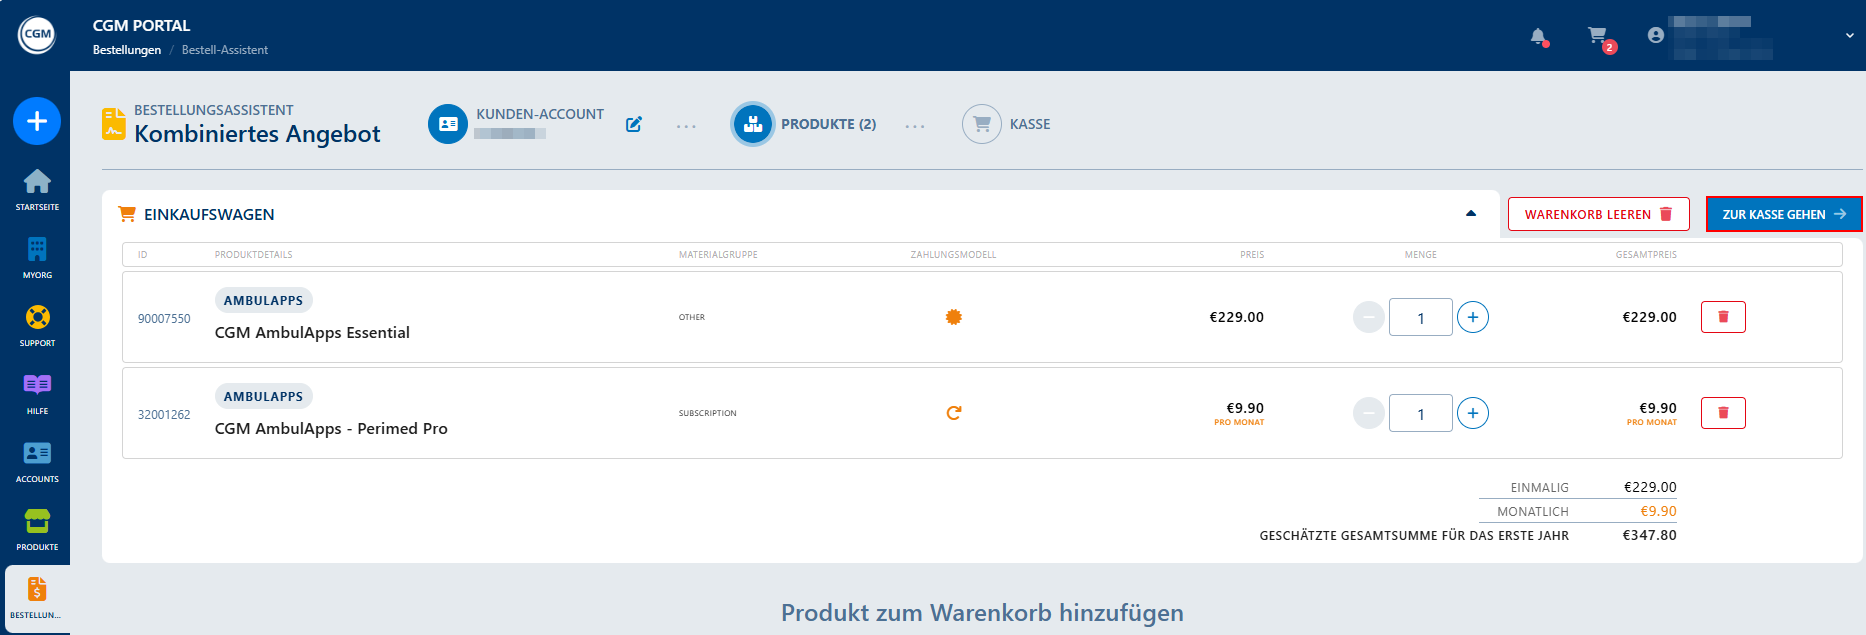Image resolution: width=1866 pixels, height=635 pixels.
Task: Collapse the Einkaufswagen panel arrow
Action: tap(1471, 213)
